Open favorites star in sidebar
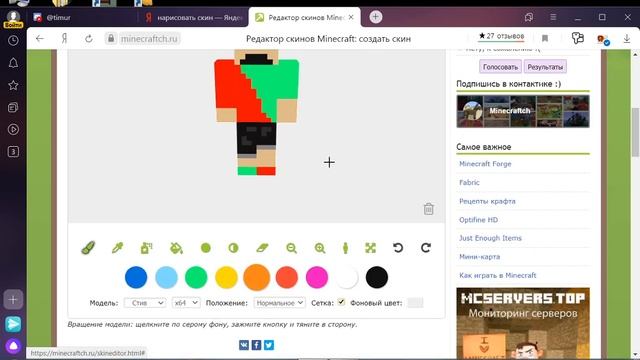 coord(13,85)
